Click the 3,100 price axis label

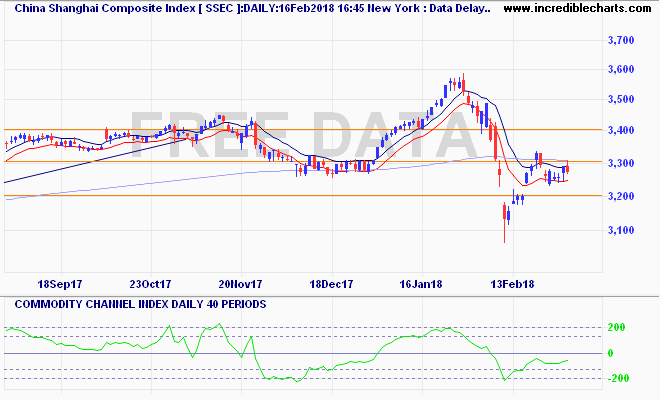pos(621,231)
